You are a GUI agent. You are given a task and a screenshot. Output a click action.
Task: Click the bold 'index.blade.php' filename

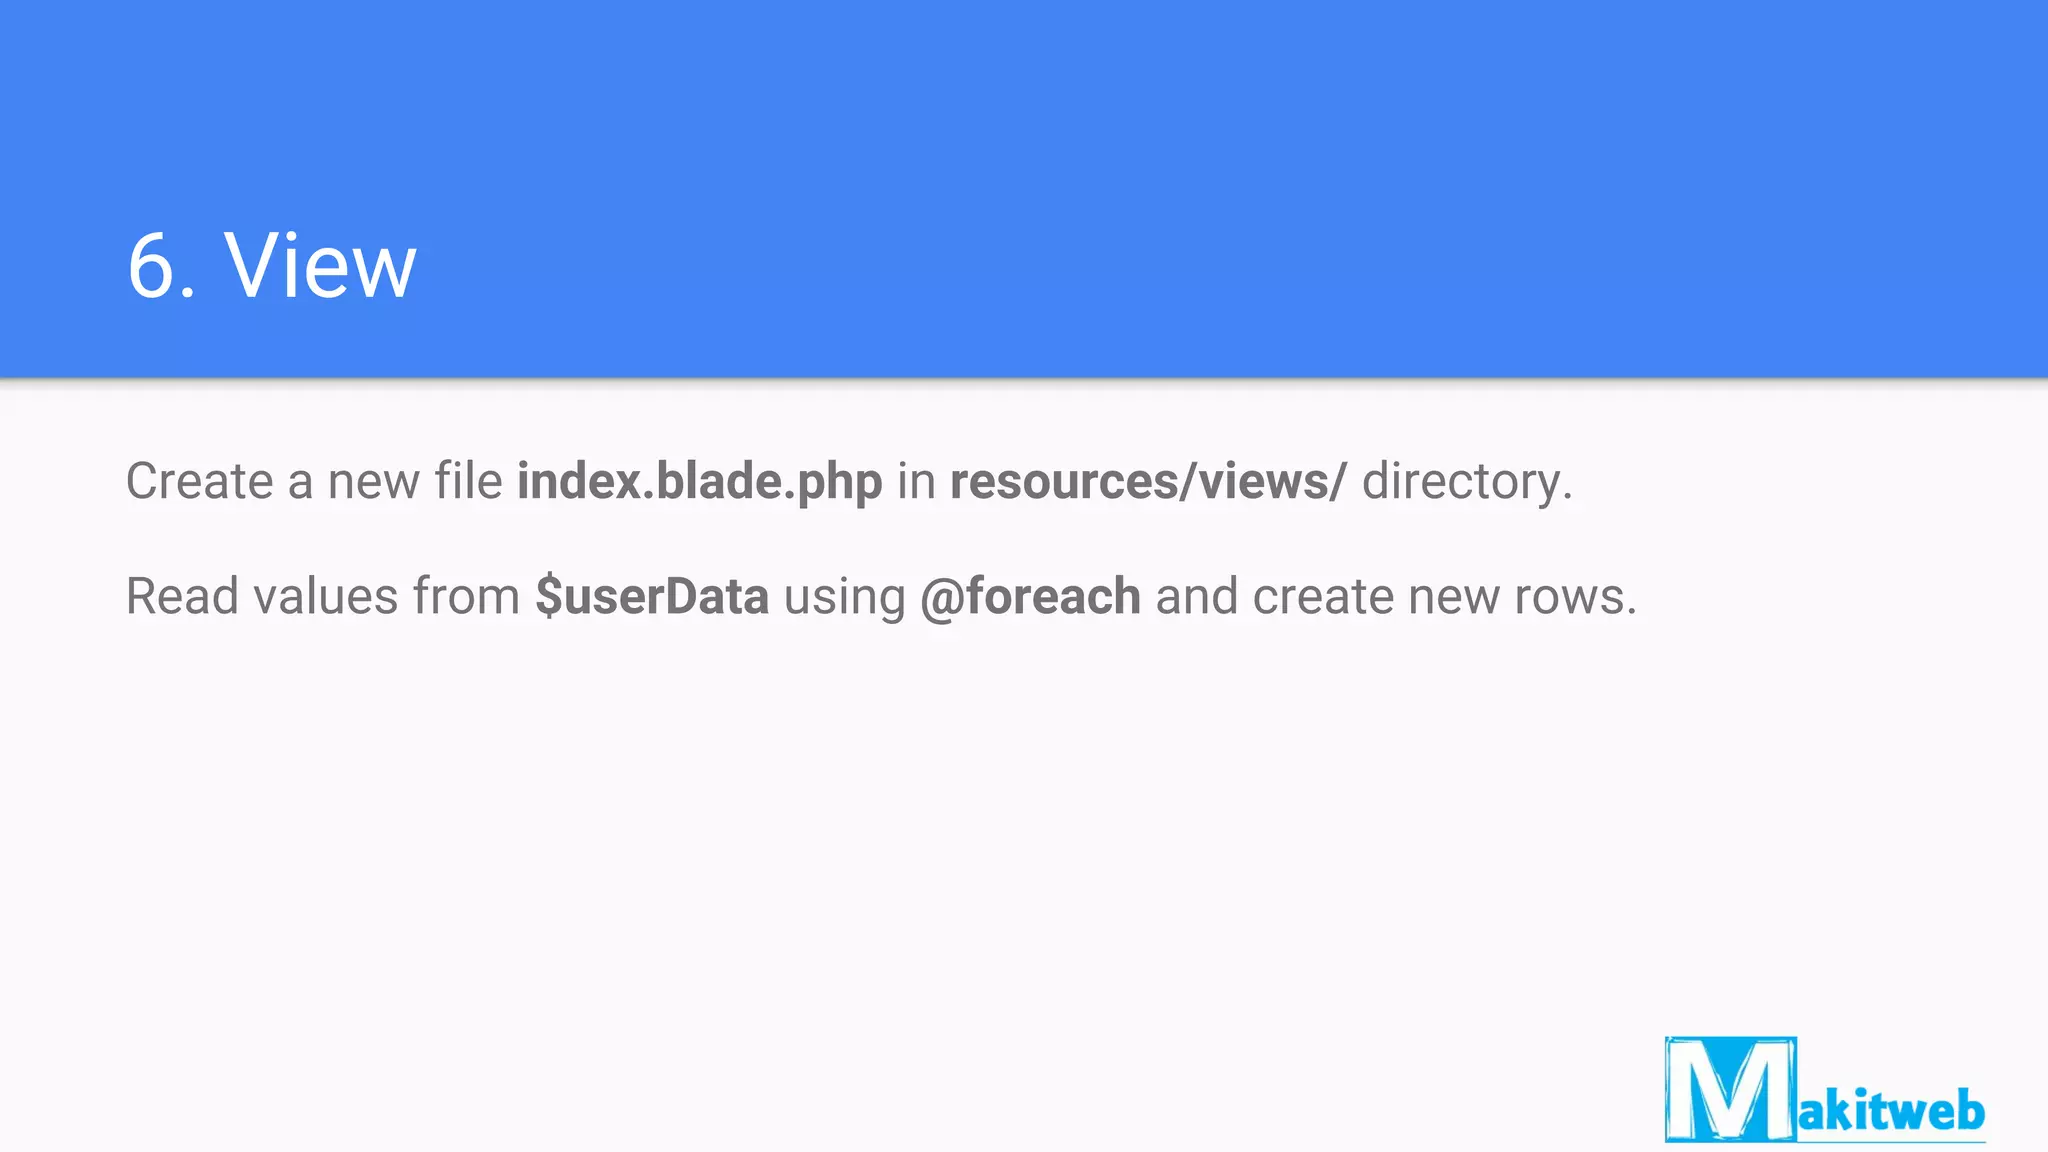pyautogui.click(x=699, y=482)
